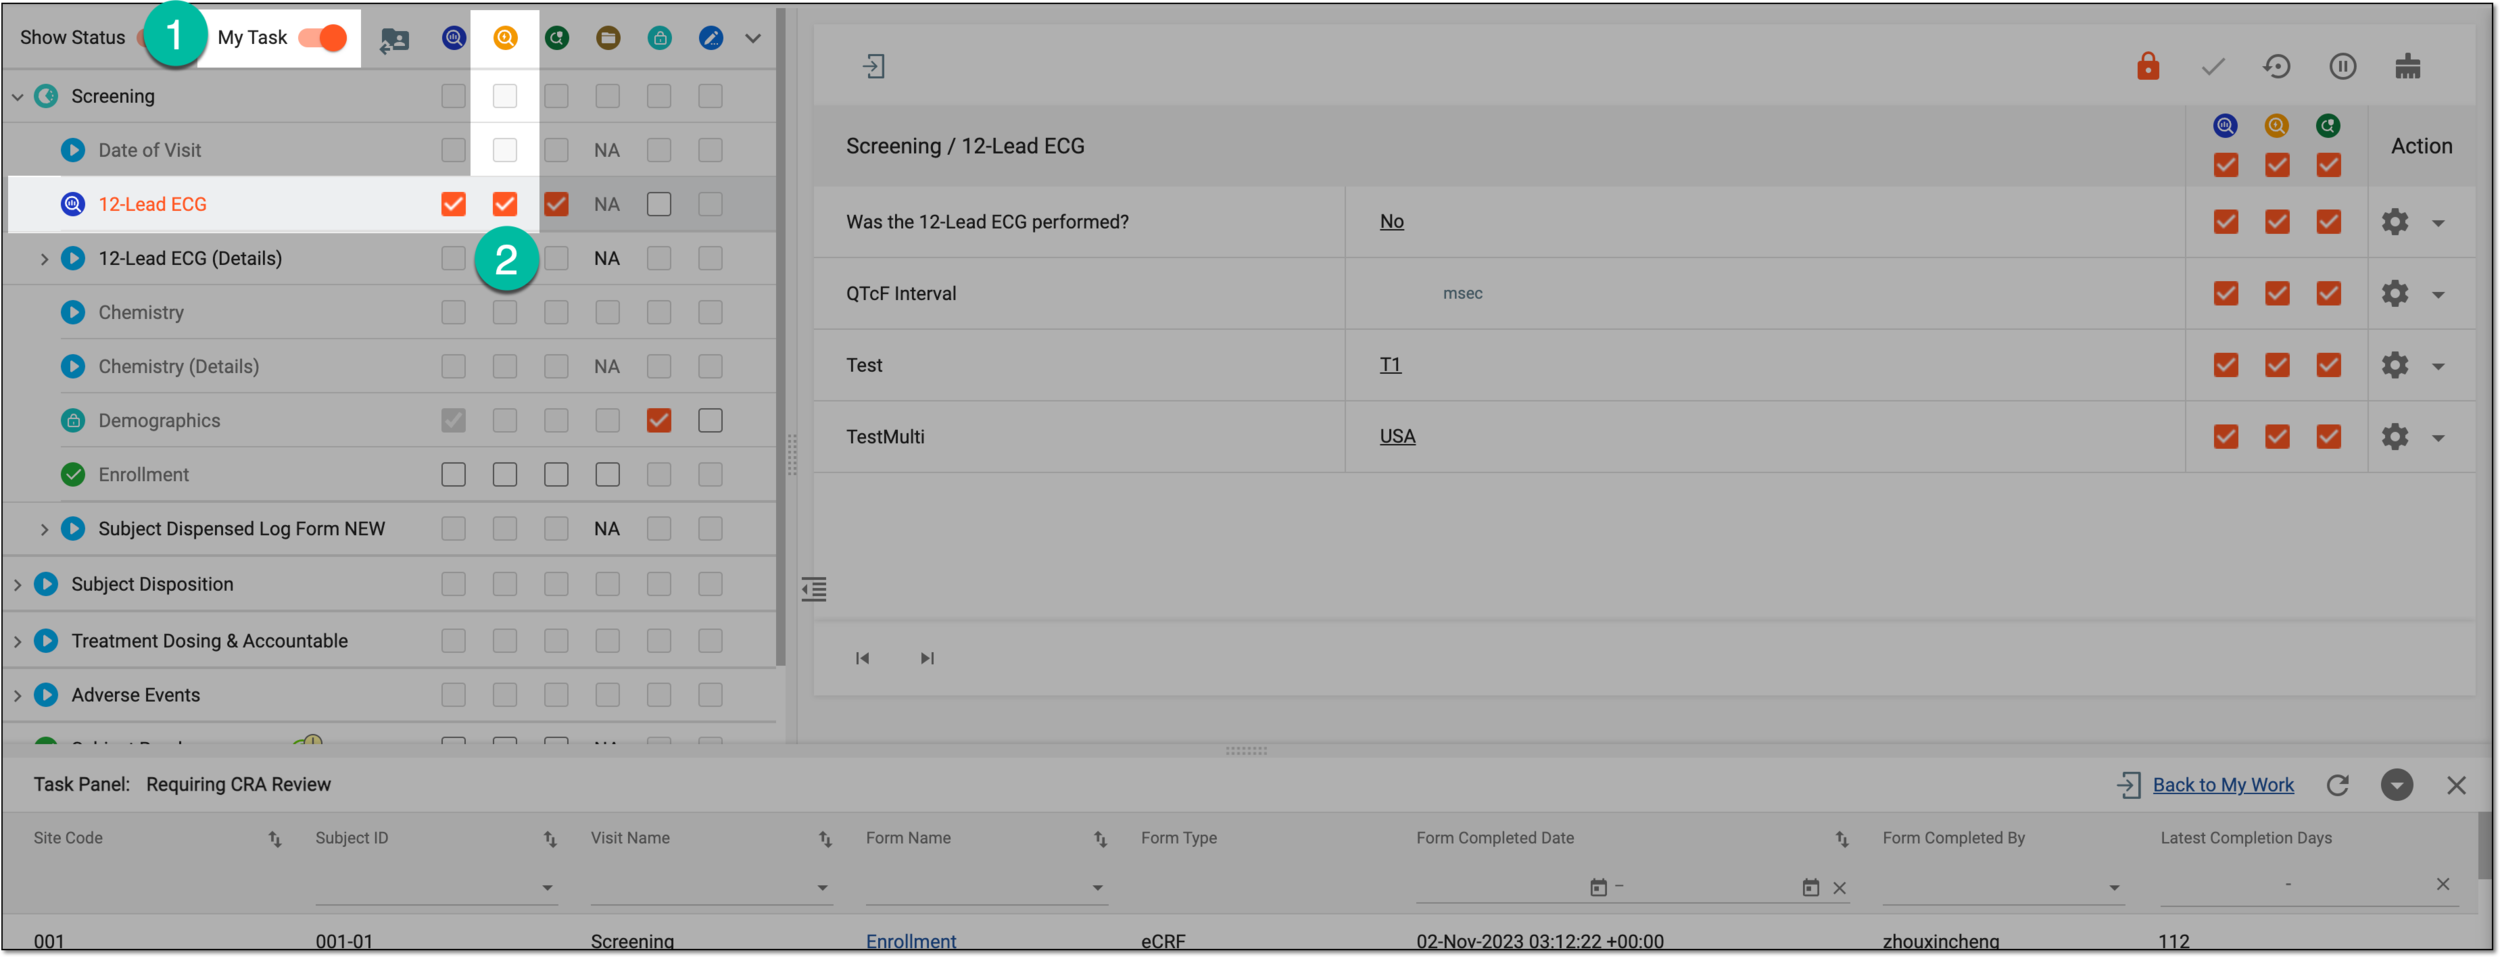Uncheck header checkbox under orange magnifier icon
Screen dimensions: 2500x957
pyautogui.click(x=2277, y=165)
